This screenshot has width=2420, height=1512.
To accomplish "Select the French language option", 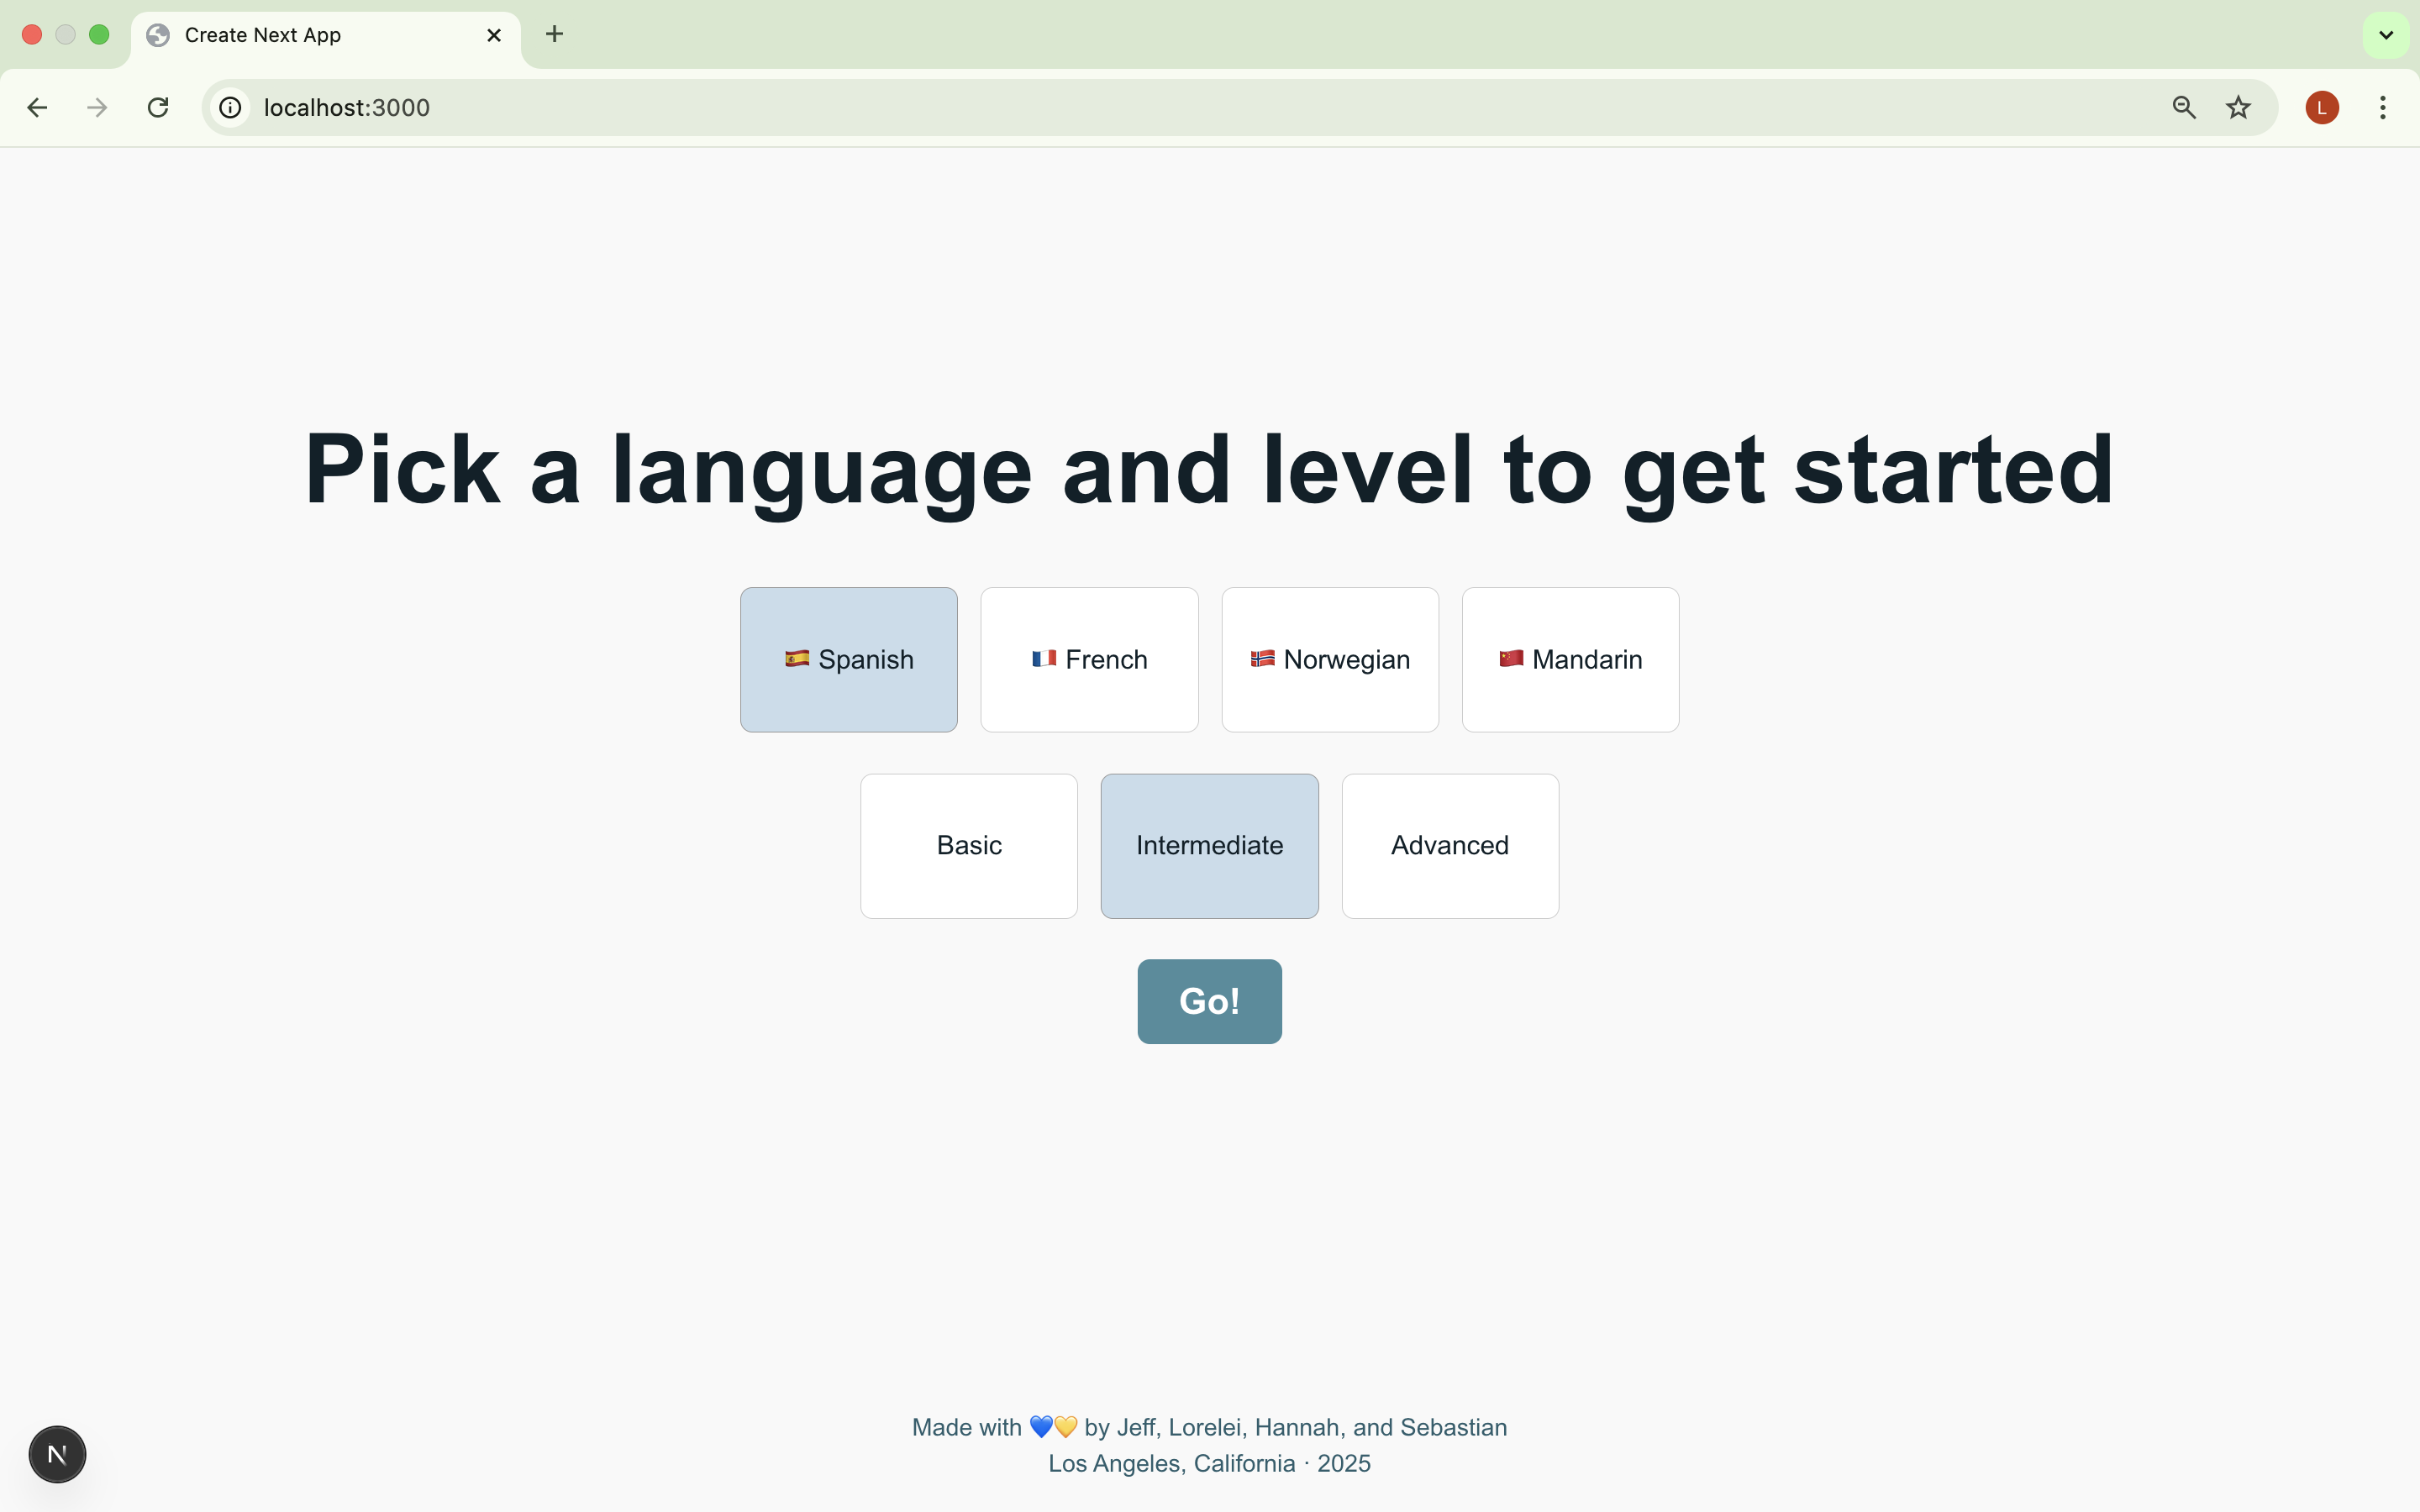I will tap(1089, 659).
